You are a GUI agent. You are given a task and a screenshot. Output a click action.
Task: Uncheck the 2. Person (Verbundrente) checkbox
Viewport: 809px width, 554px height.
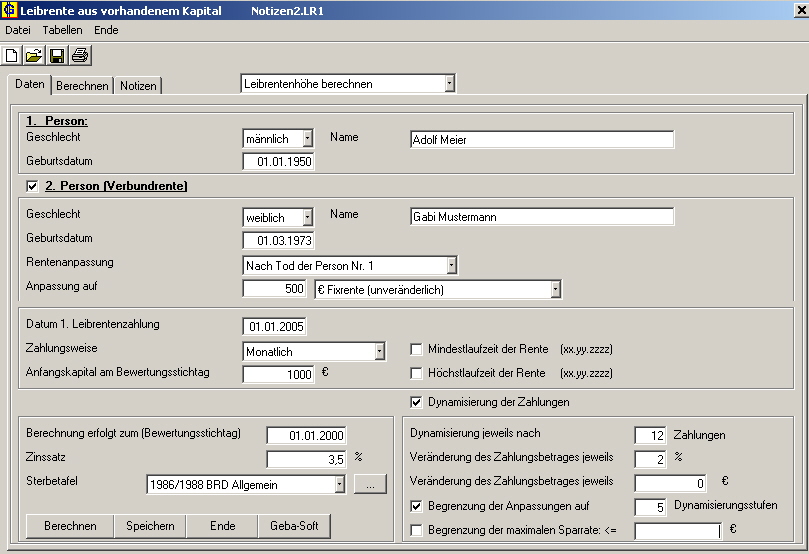tap(32, 186)
